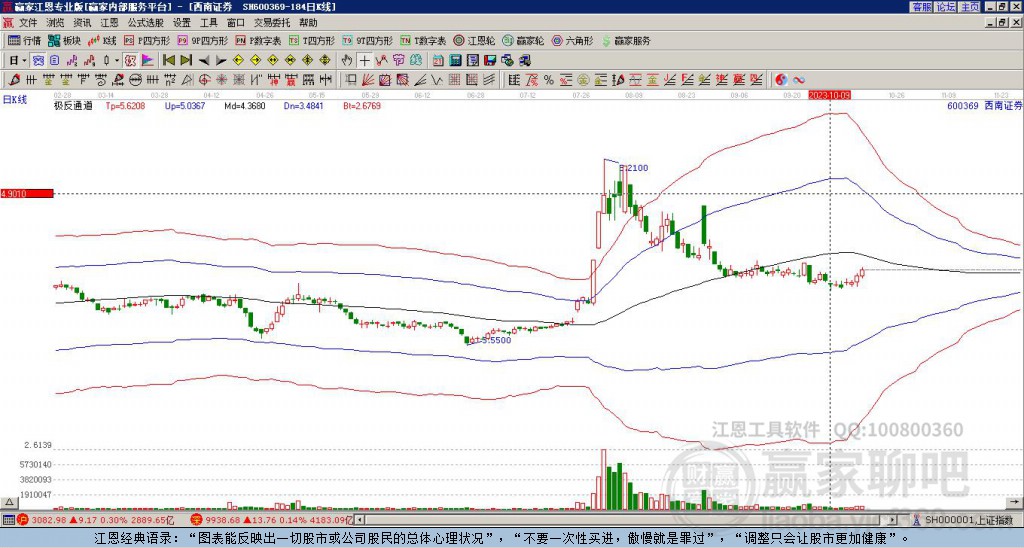Screen dimensions: 1024x548
Task: Click the 3.5500 low price label
Action: click(496, 340)
